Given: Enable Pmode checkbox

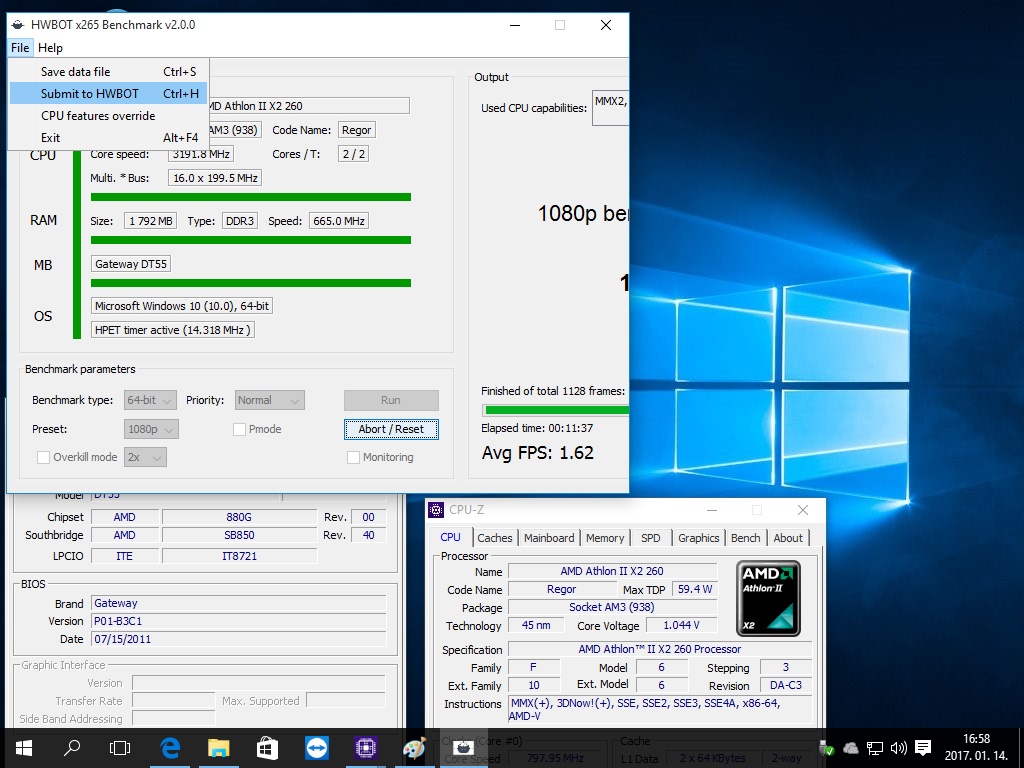Looking at the screenshot, I should [239, 429].
